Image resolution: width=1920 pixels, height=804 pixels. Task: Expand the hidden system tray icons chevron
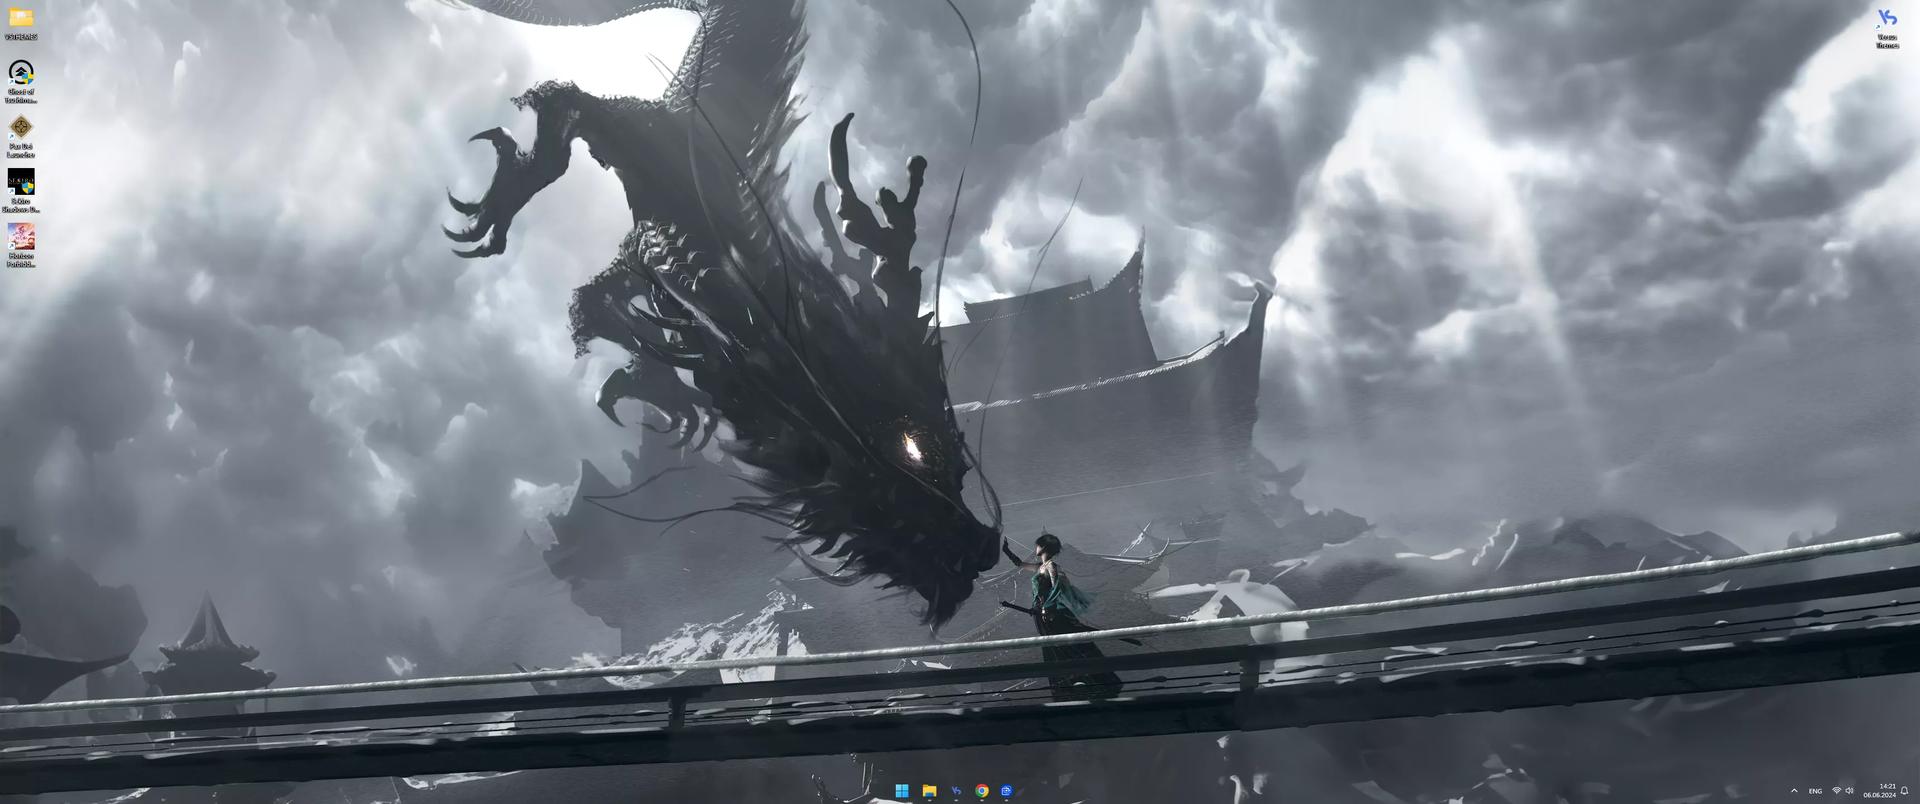coord(1794,791)
